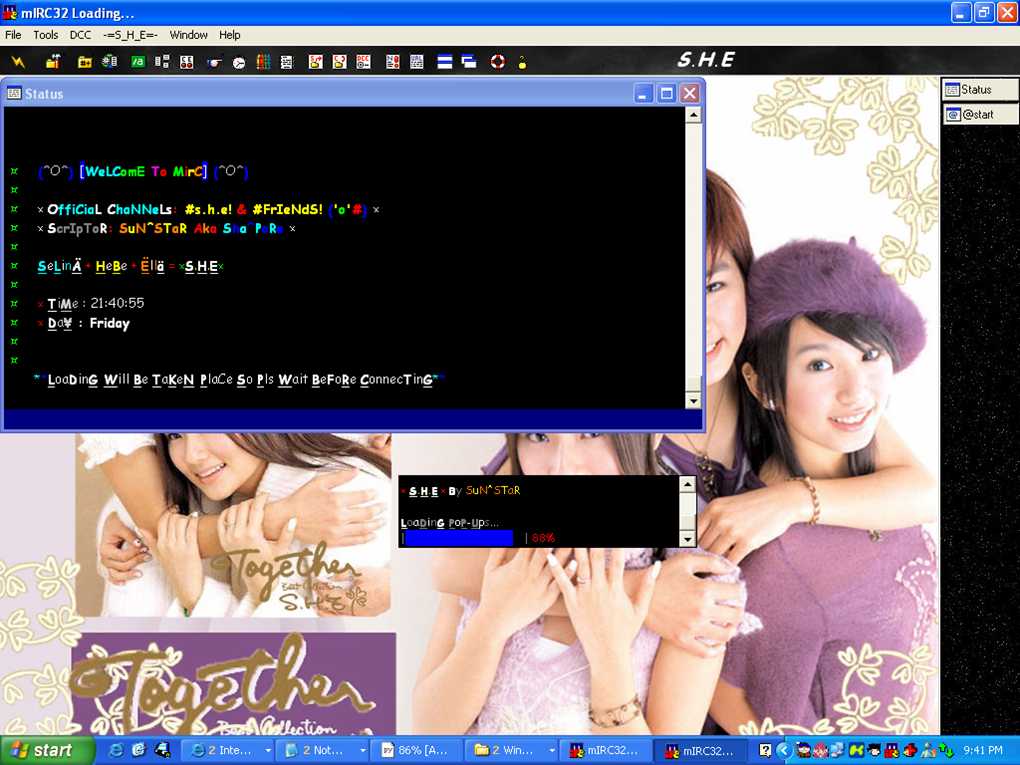Click the loading window scrollbar down arrow
1020x765 pixels.
(688, 539)
